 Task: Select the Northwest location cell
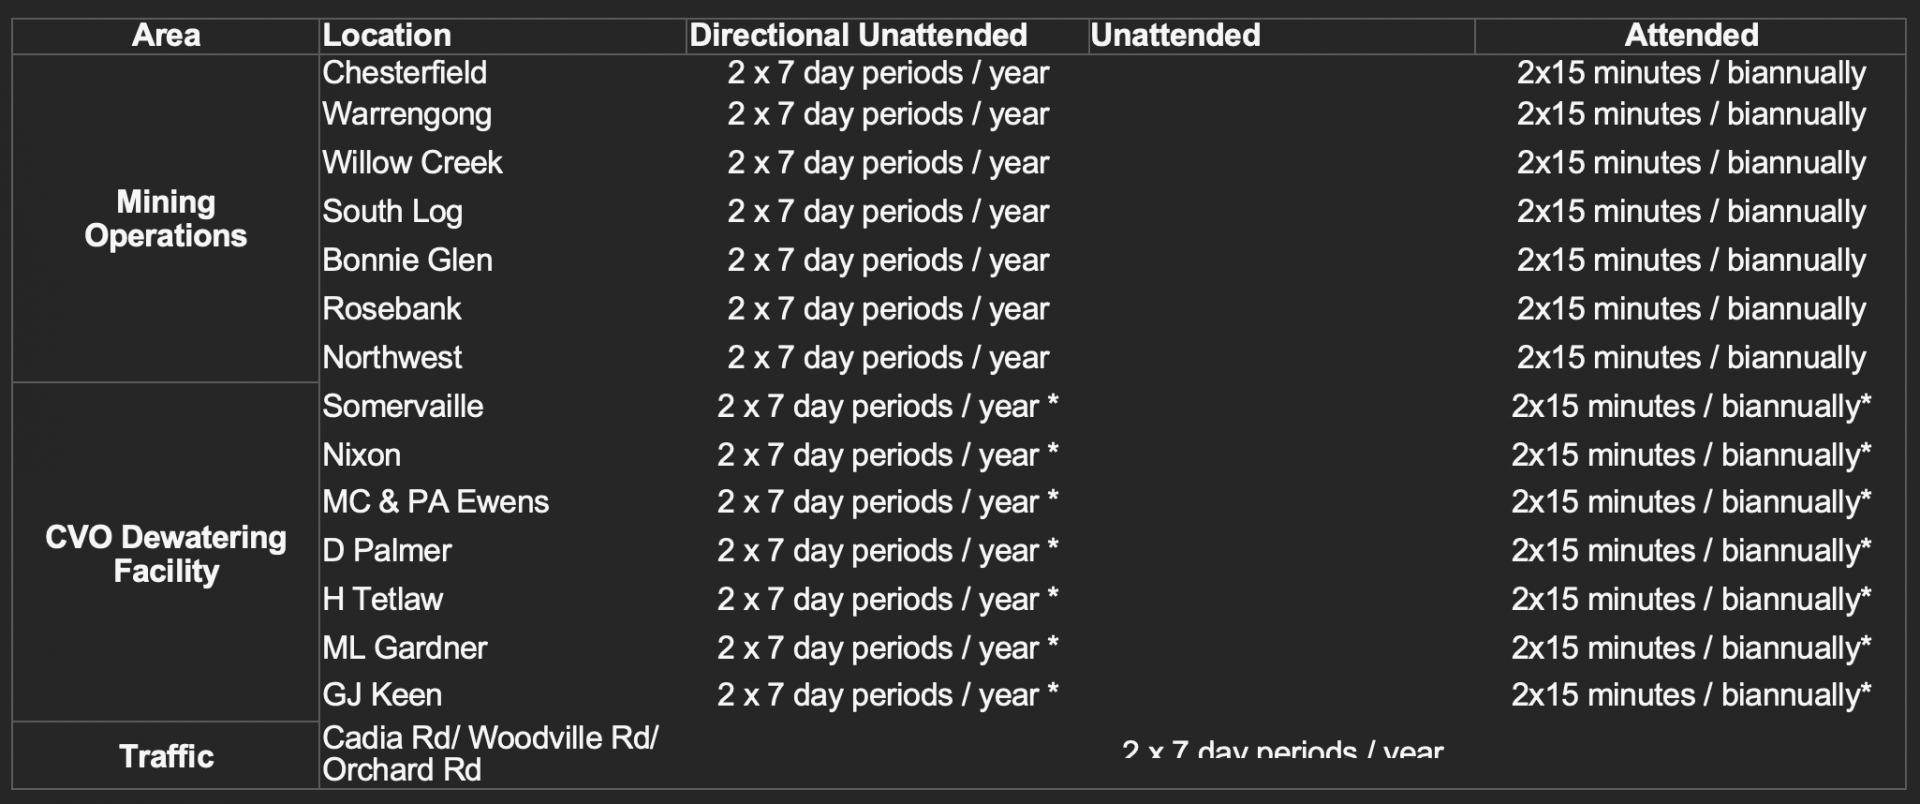tap(392, 357)
